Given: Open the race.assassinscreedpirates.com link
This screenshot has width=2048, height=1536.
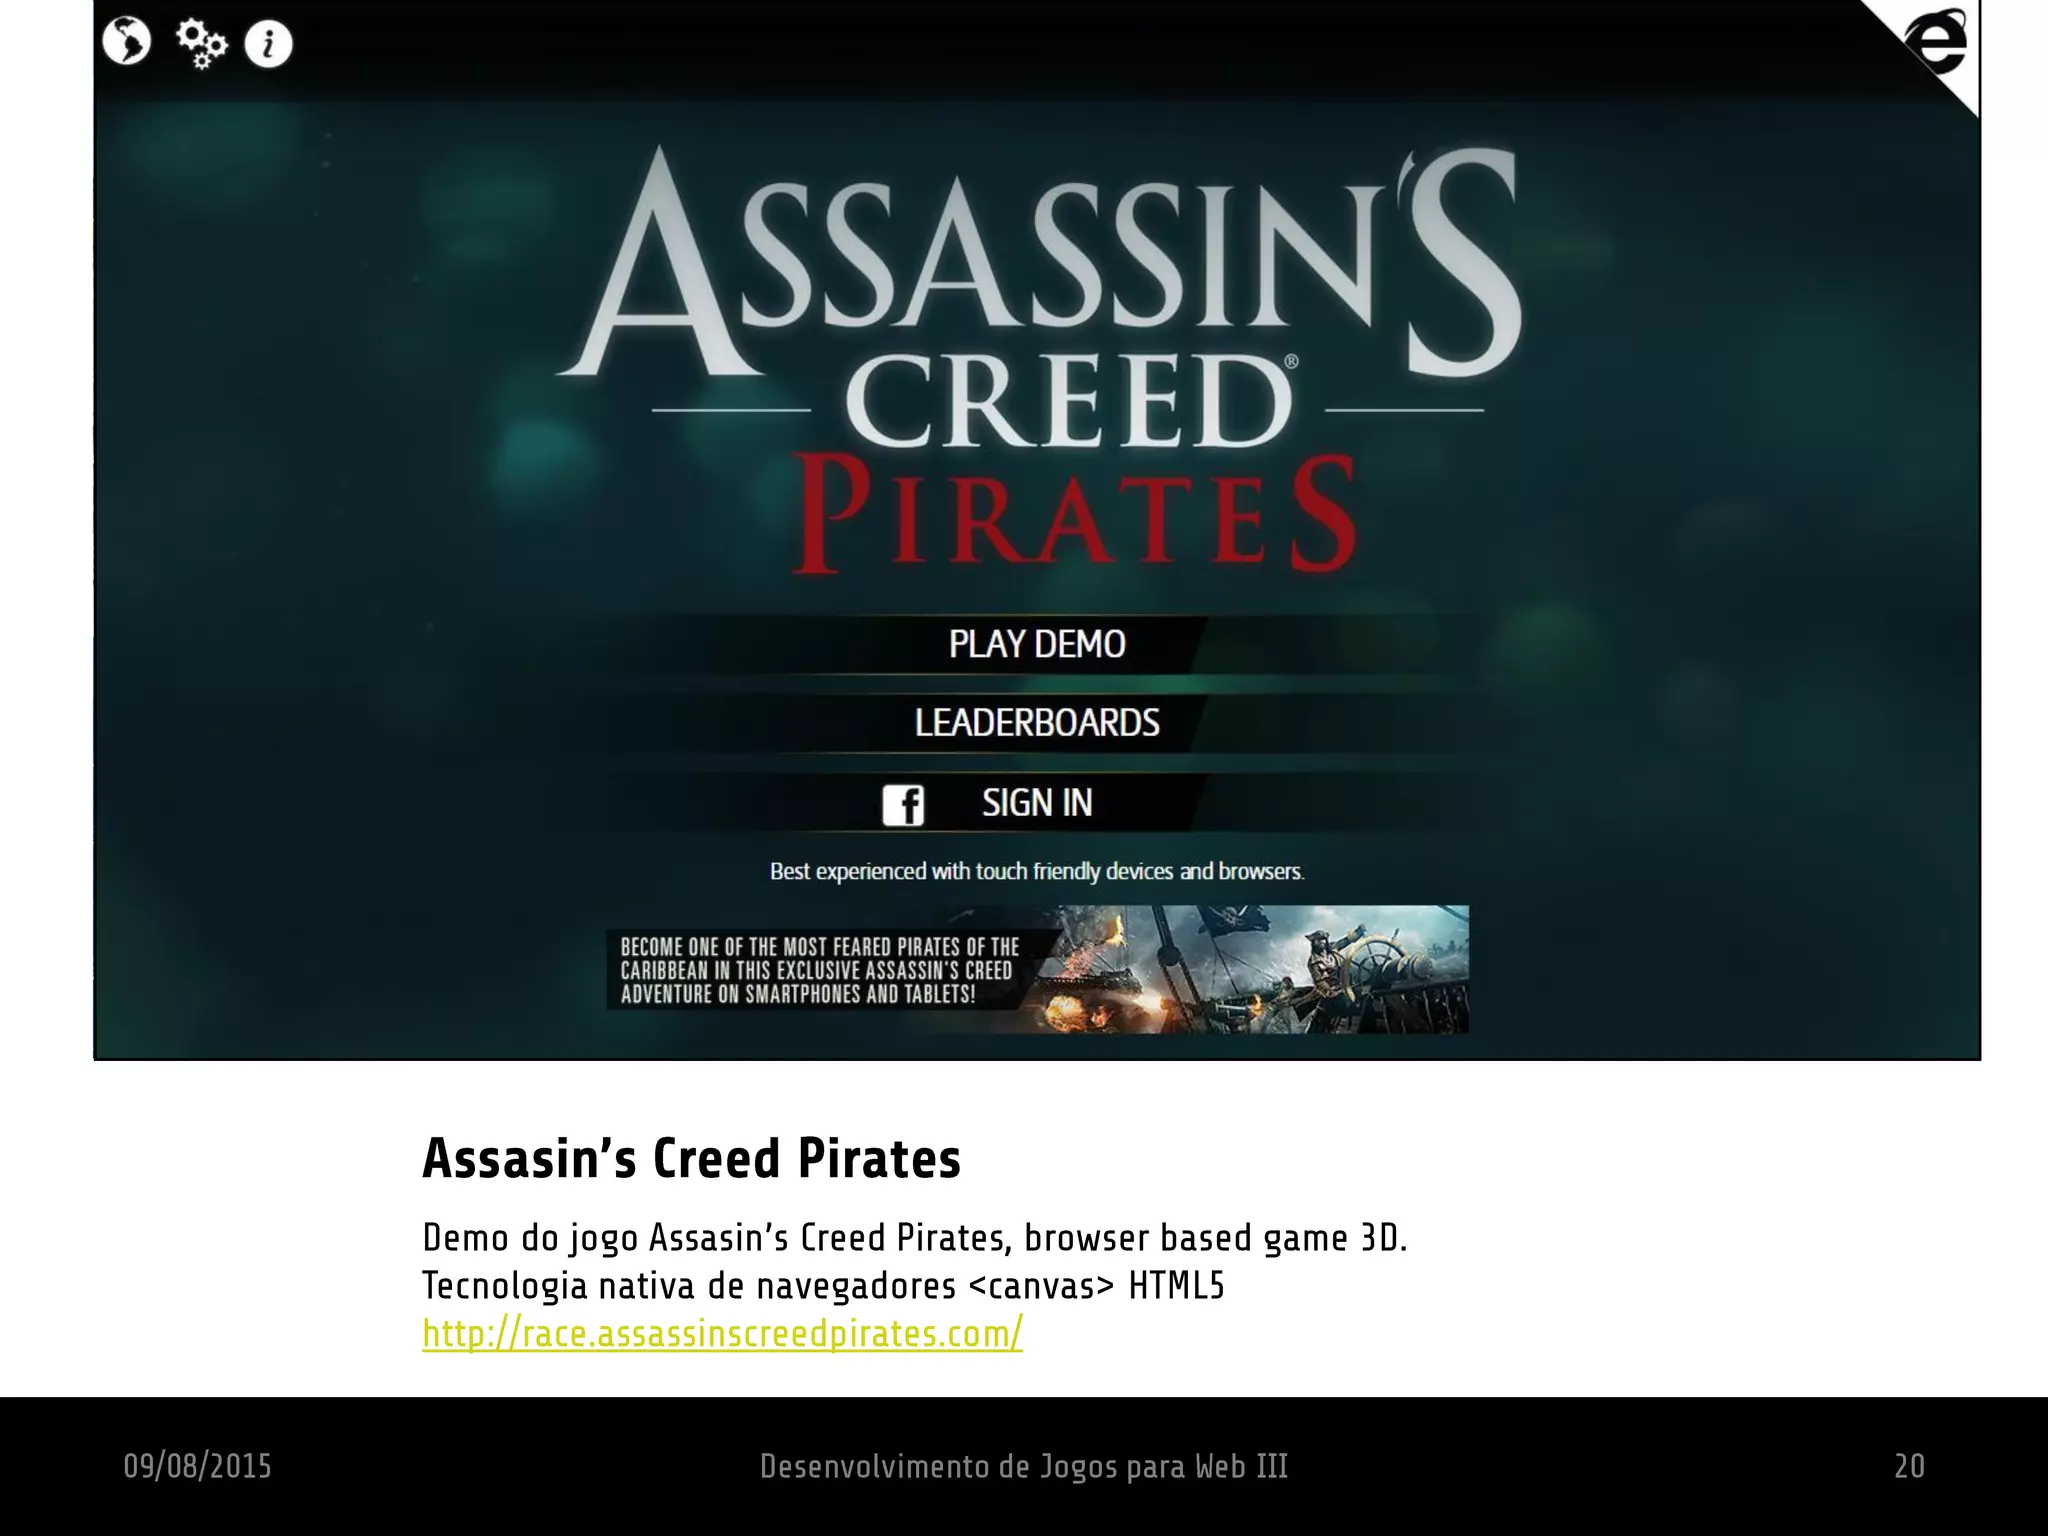Looking at the screenshot, I should click(722, 1333).
